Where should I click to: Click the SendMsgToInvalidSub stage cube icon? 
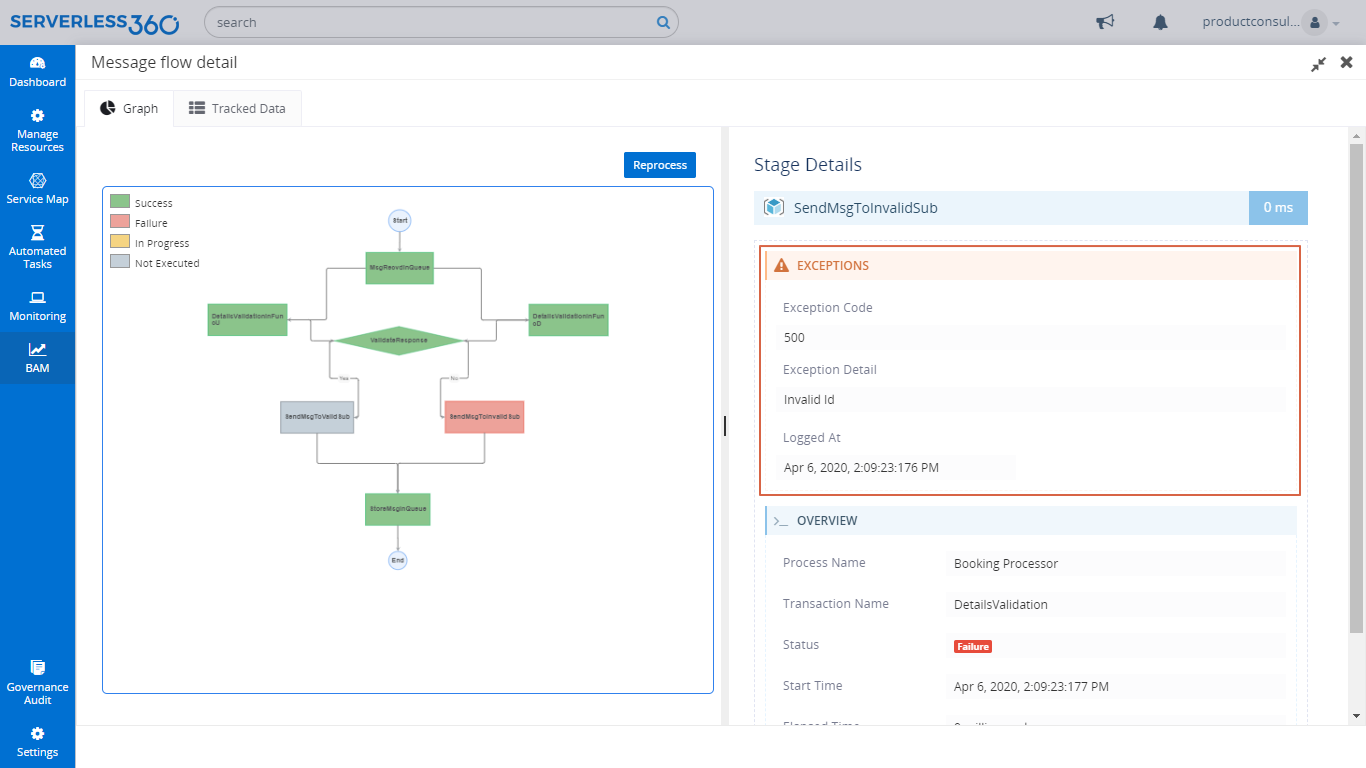pos(773,207)
